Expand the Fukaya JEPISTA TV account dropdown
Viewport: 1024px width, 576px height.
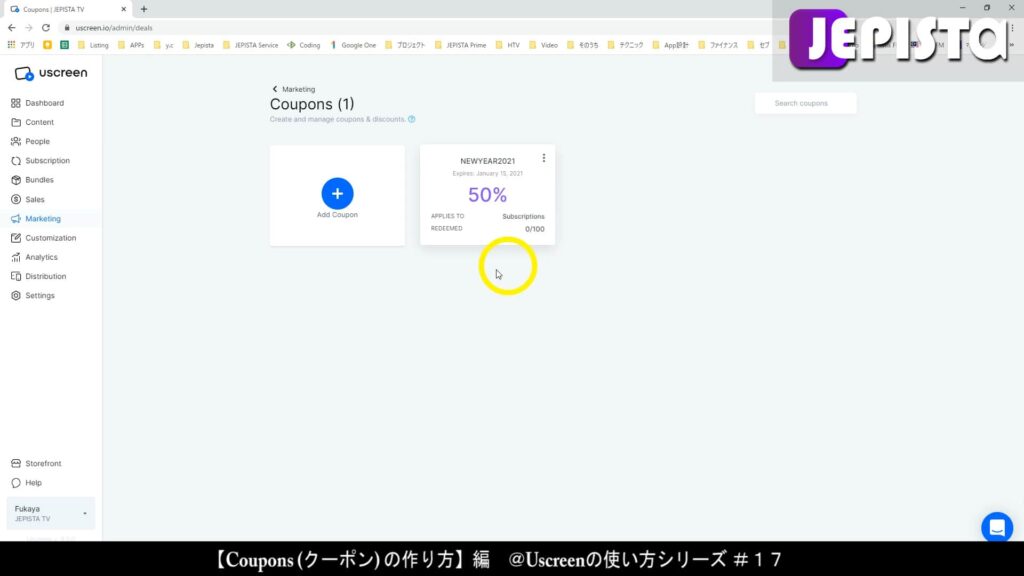(50, 513)
